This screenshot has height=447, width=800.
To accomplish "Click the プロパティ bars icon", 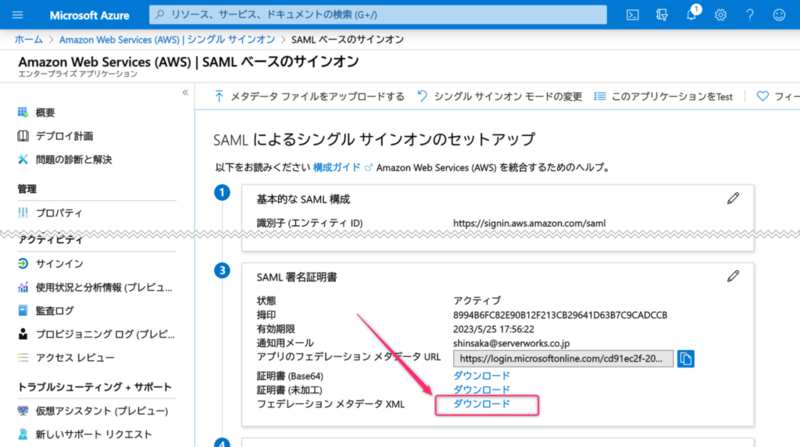I will click(23, 213).
